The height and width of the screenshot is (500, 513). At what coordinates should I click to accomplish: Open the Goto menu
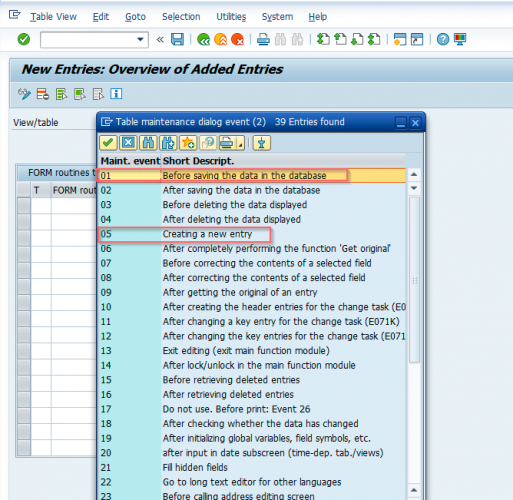[135, 17]
